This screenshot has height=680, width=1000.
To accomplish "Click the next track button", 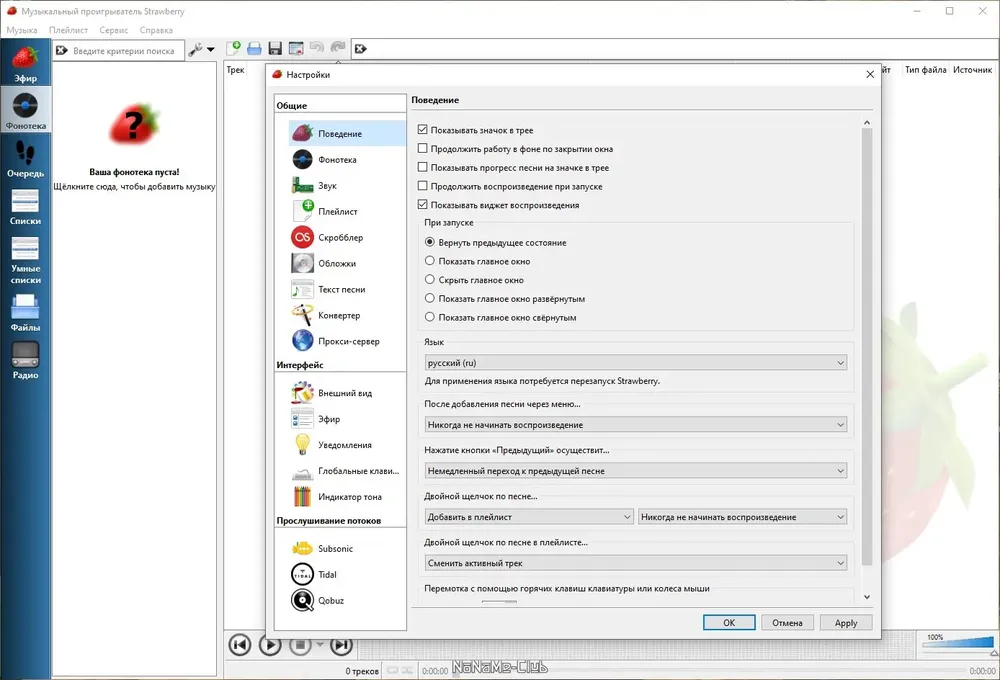I will coord(341,645).
